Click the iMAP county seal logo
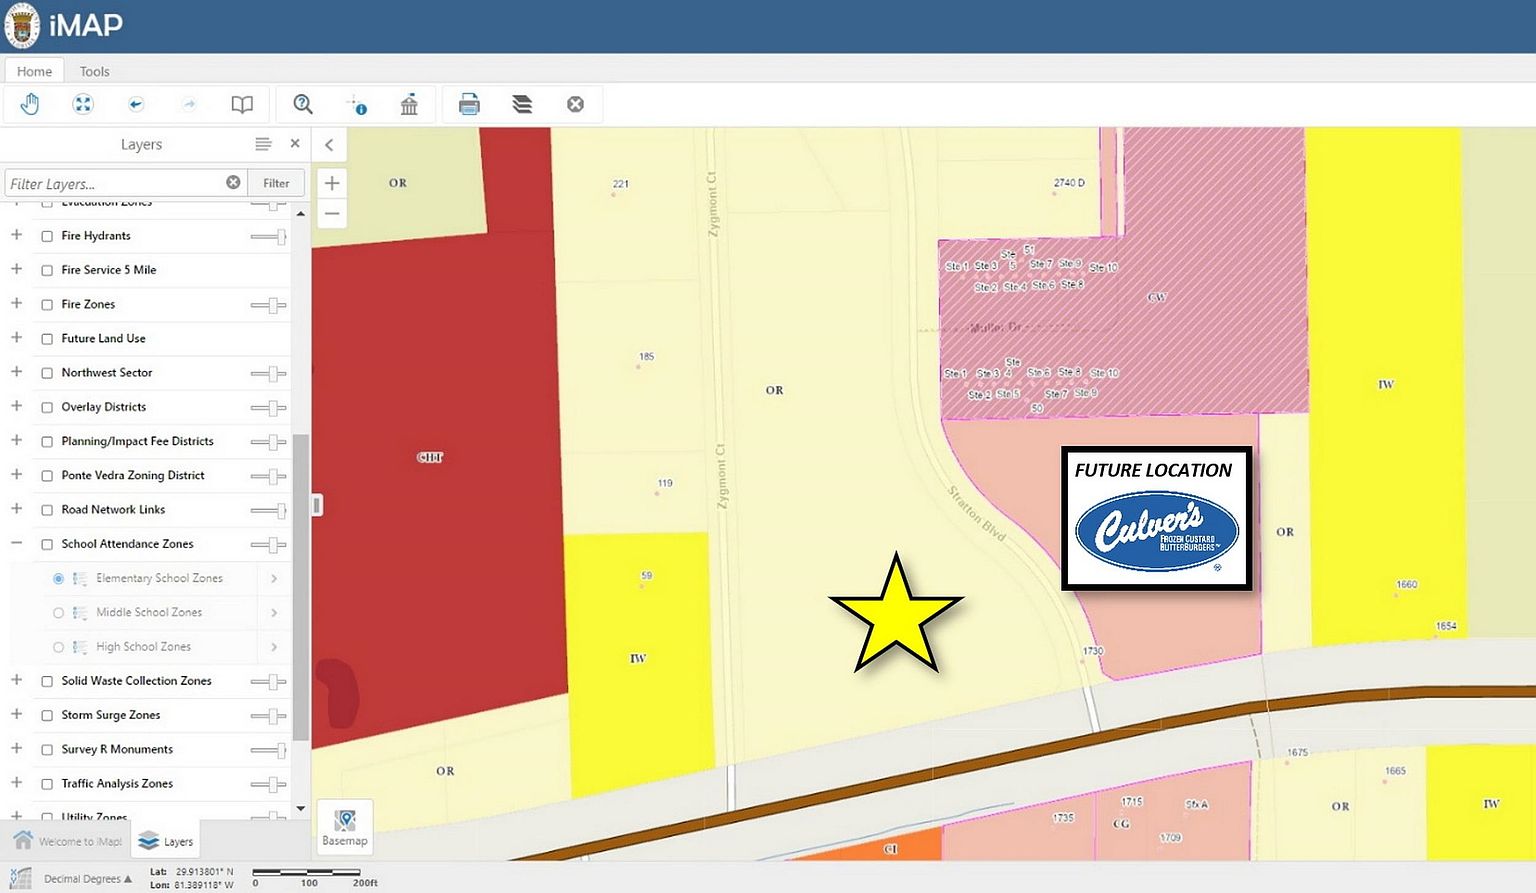The width and height of the screenshot is (1536, 893). [x=22, y=26]
